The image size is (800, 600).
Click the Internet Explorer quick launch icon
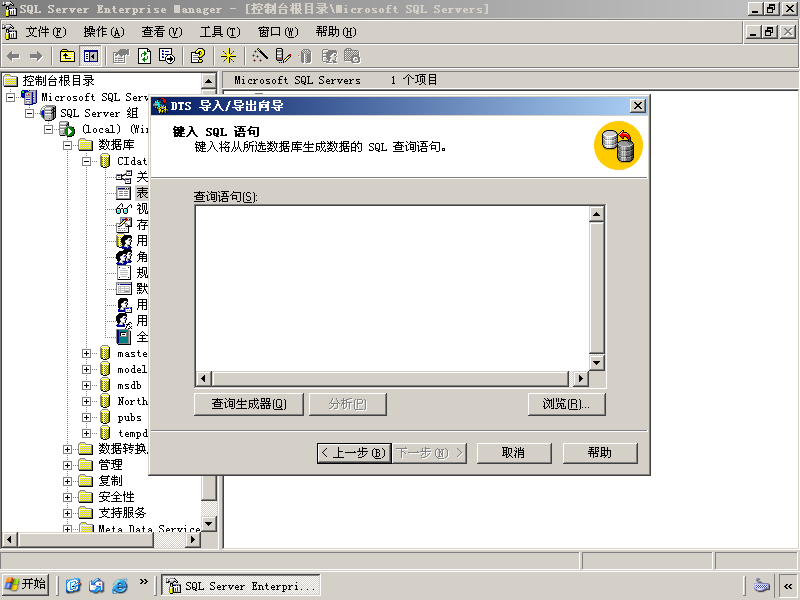click(120, 585)
